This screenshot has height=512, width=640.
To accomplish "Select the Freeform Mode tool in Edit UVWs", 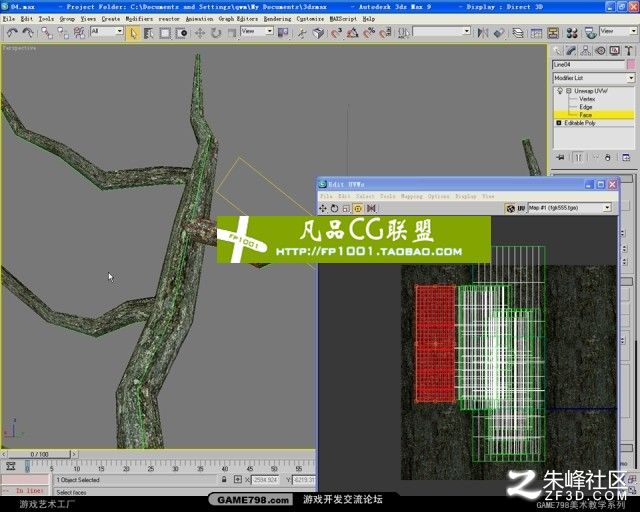I will click(x=358, y=208).
